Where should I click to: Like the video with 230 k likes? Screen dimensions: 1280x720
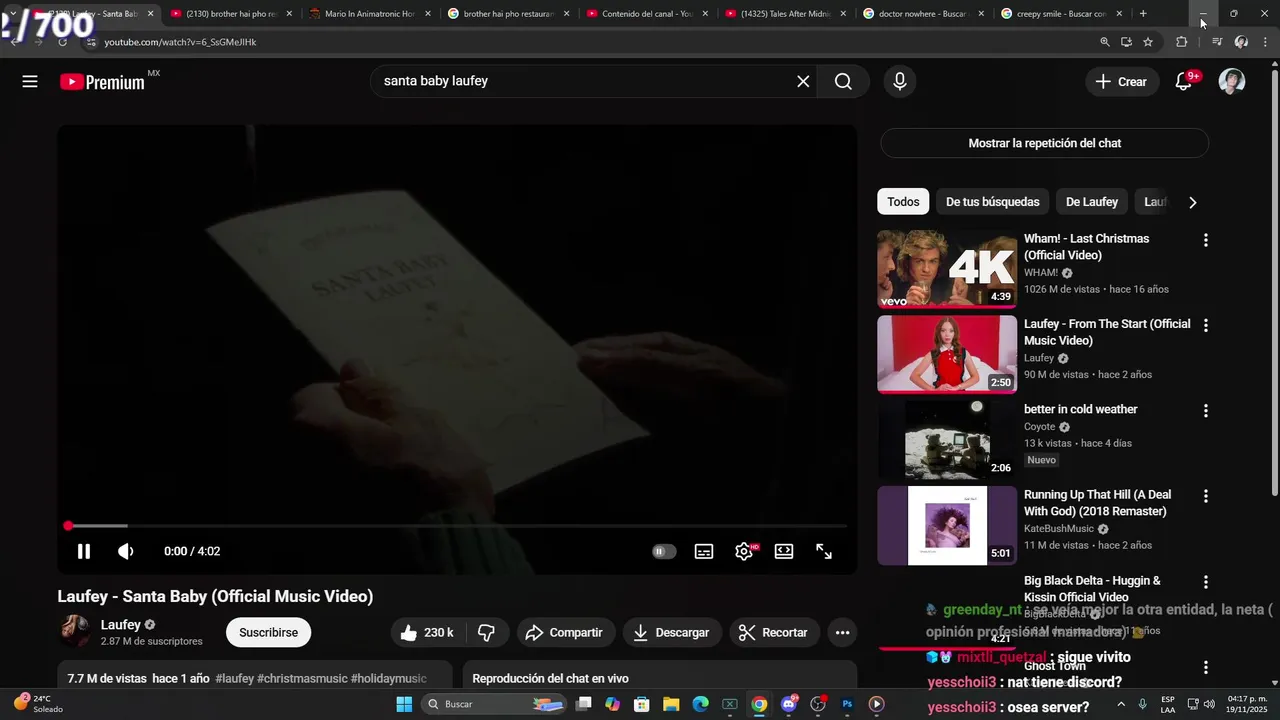tap(427, 632)
